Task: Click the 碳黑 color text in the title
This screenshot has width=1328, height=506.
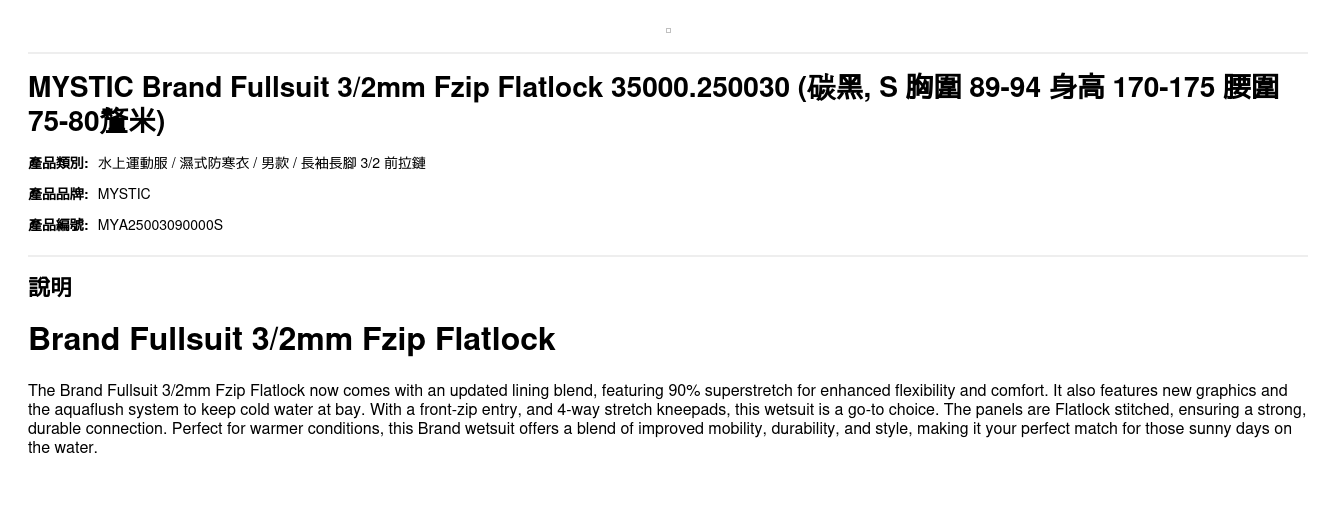Action: tap(835, 88)
